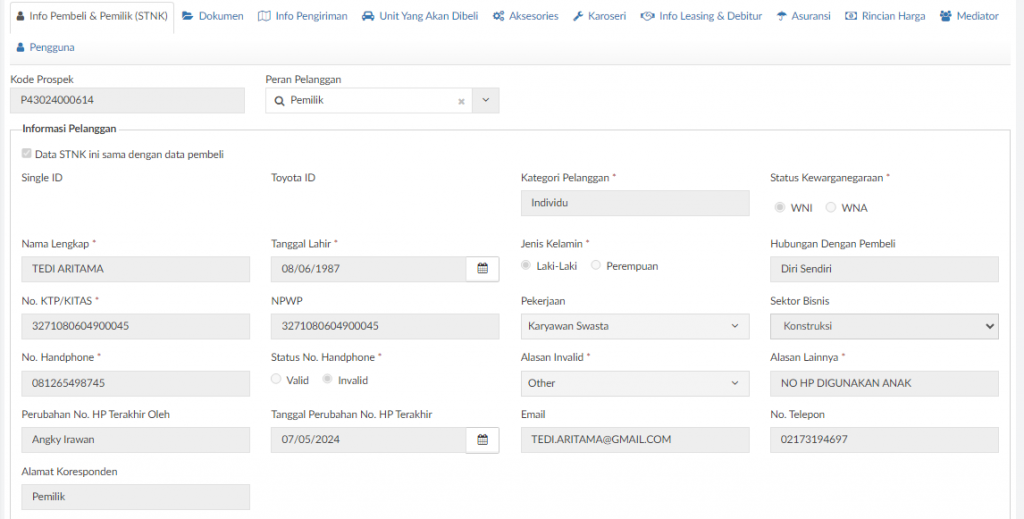1024x519 pixels.
Task: Select the WNA citizenship radio button
Action: [x=831, y=208]
